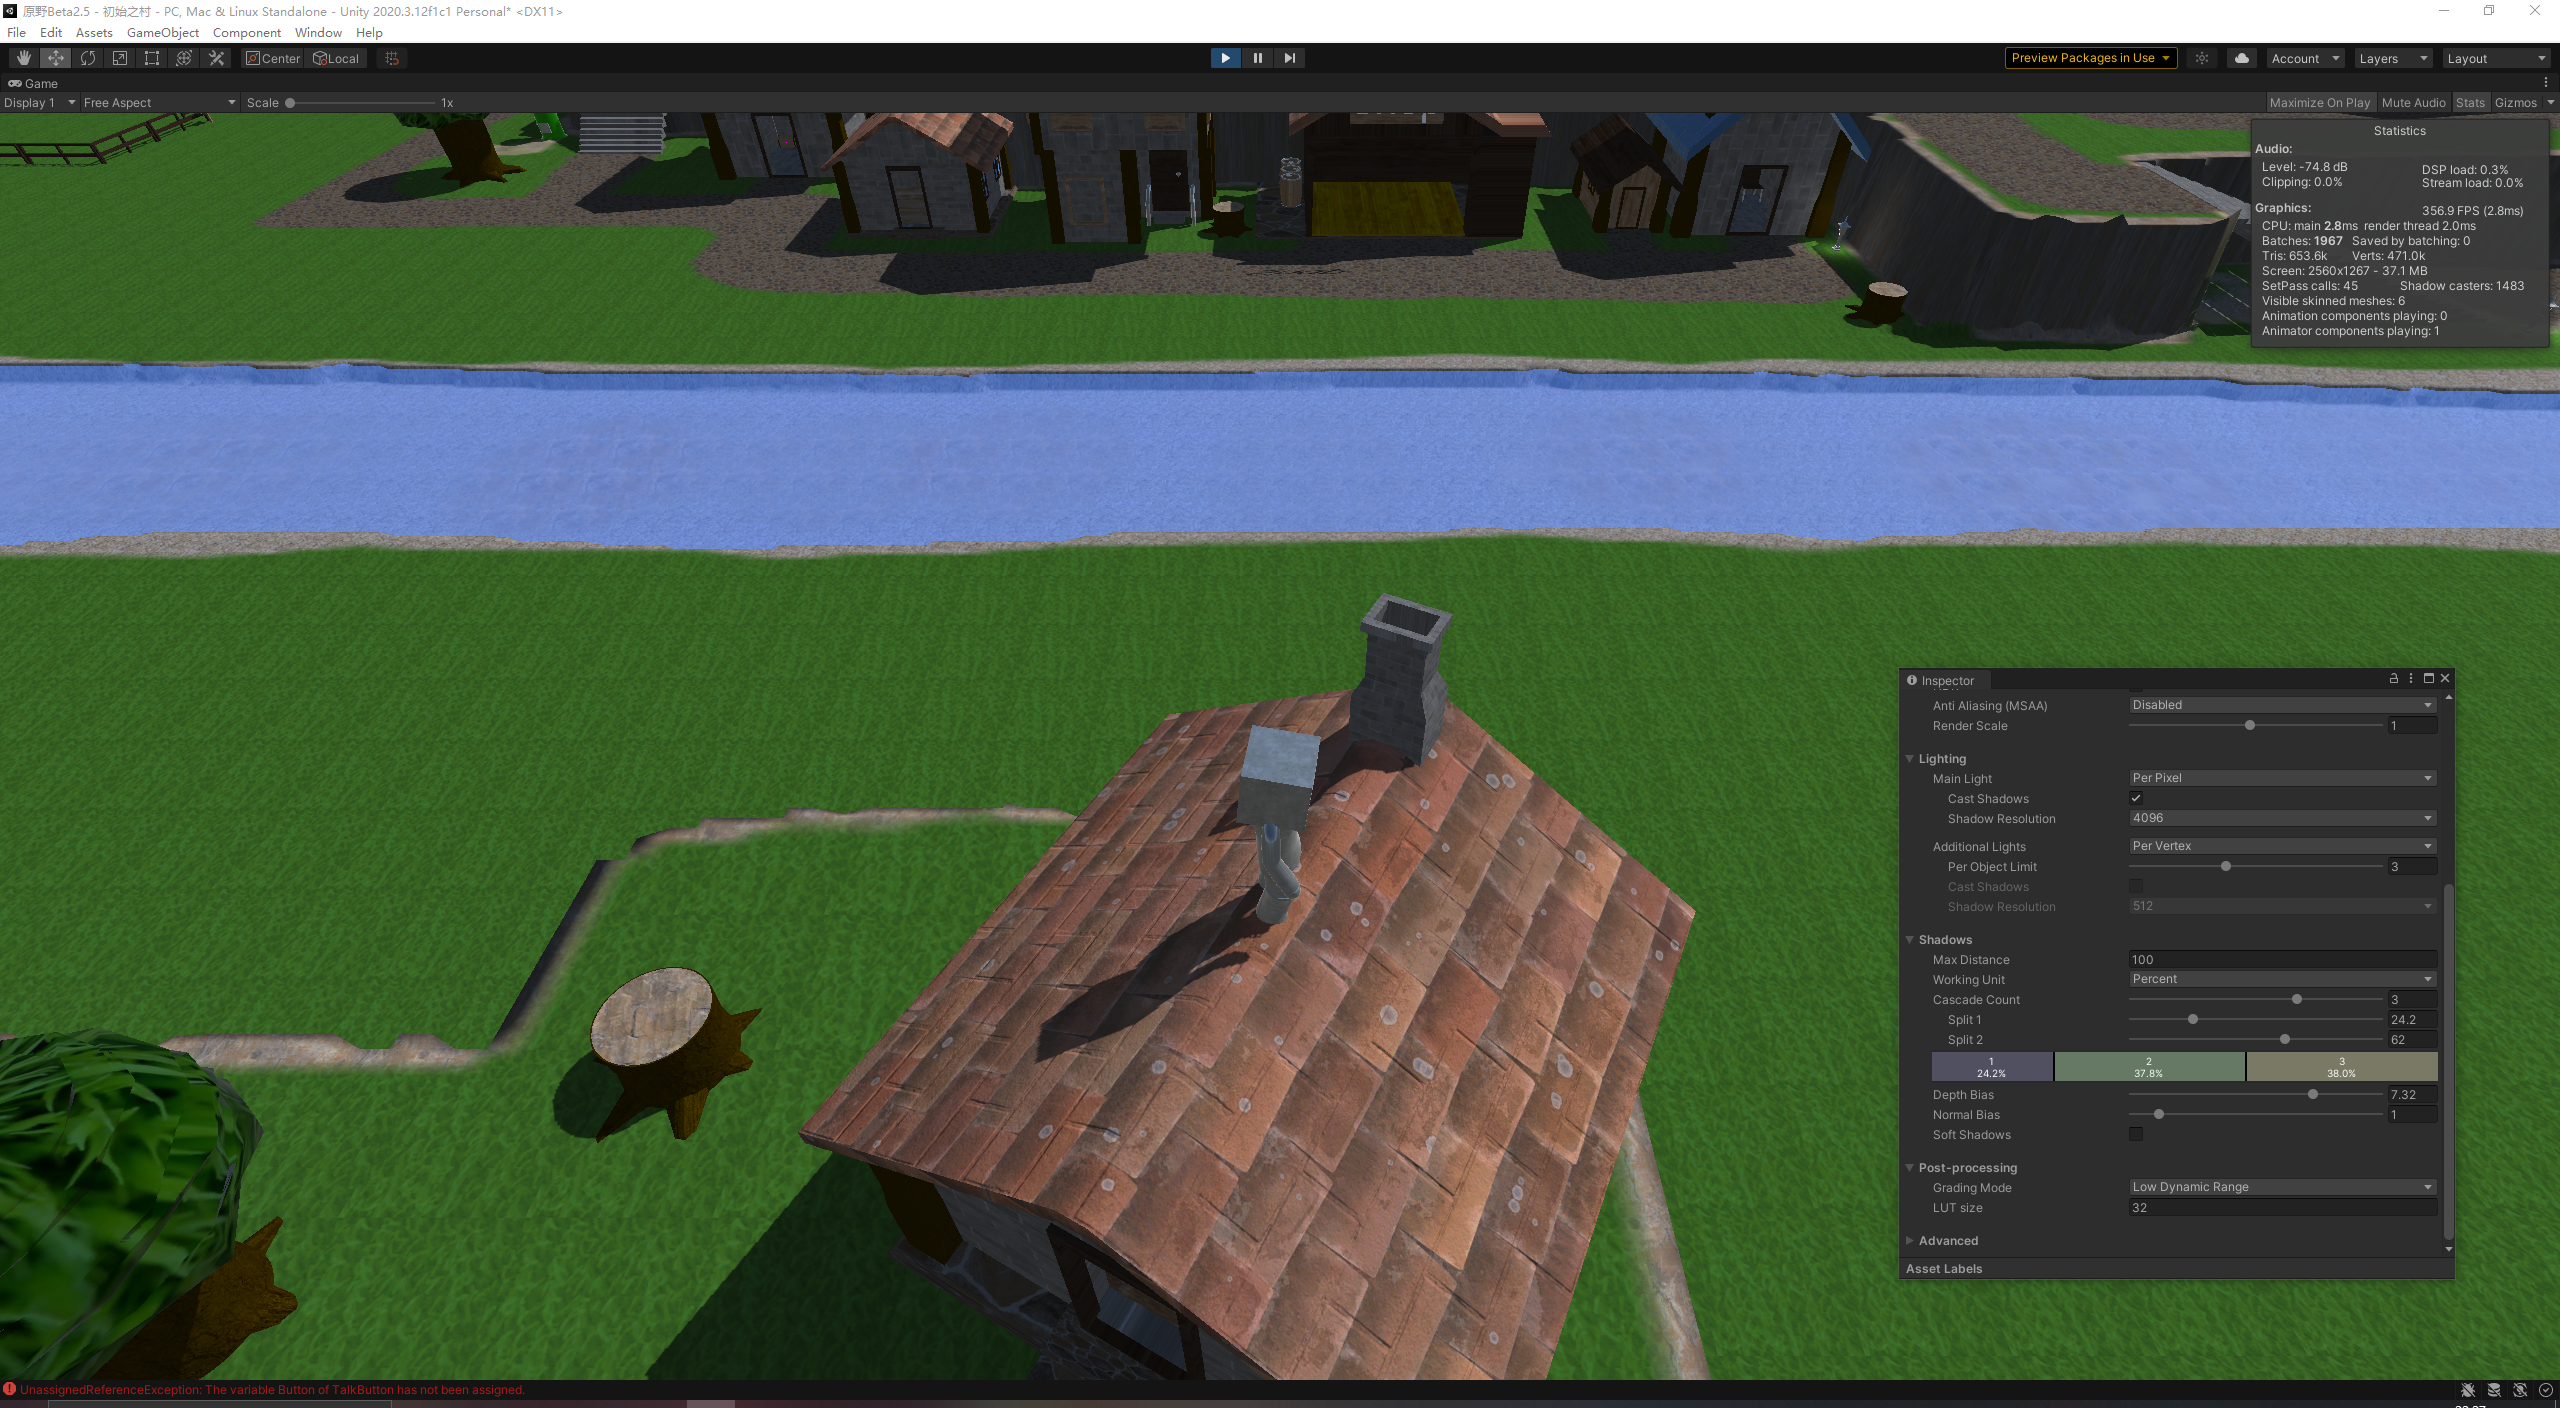Image resolution: width=2560 pixels, height=1408 pixels.
Task: Lock the Inspector panel
Action: point(2393,678)
